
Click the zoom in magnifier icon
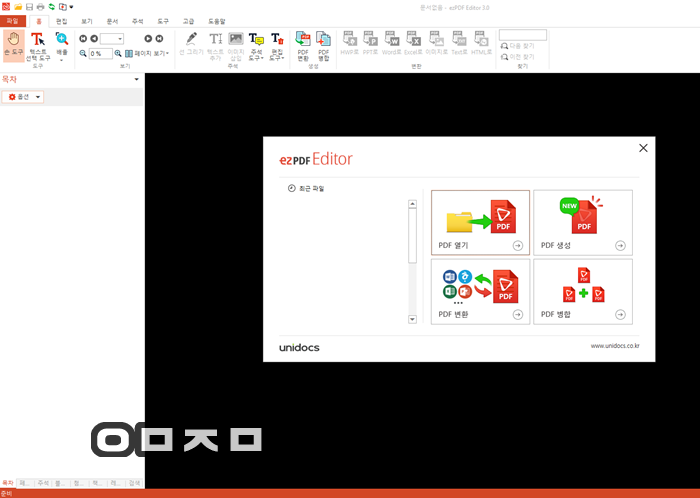[118, 54]
